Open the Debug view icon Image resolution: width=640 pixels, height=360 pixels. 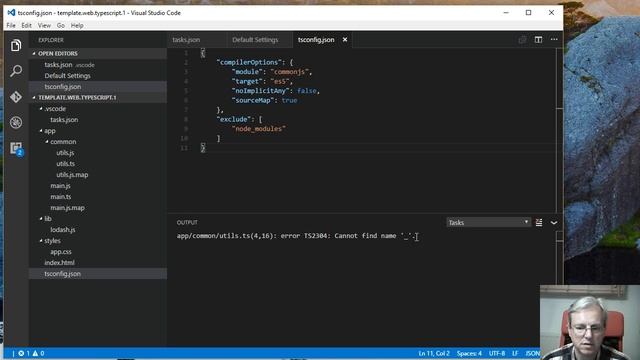coord(16,122)
